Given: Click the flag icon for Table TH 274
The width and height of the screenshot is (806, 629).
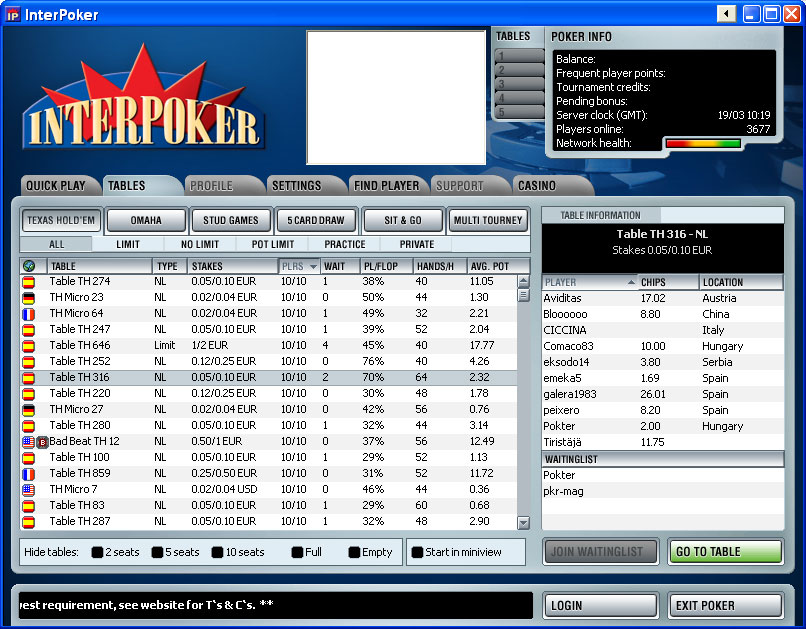Looking at the screenshot, I should point(29,282).
